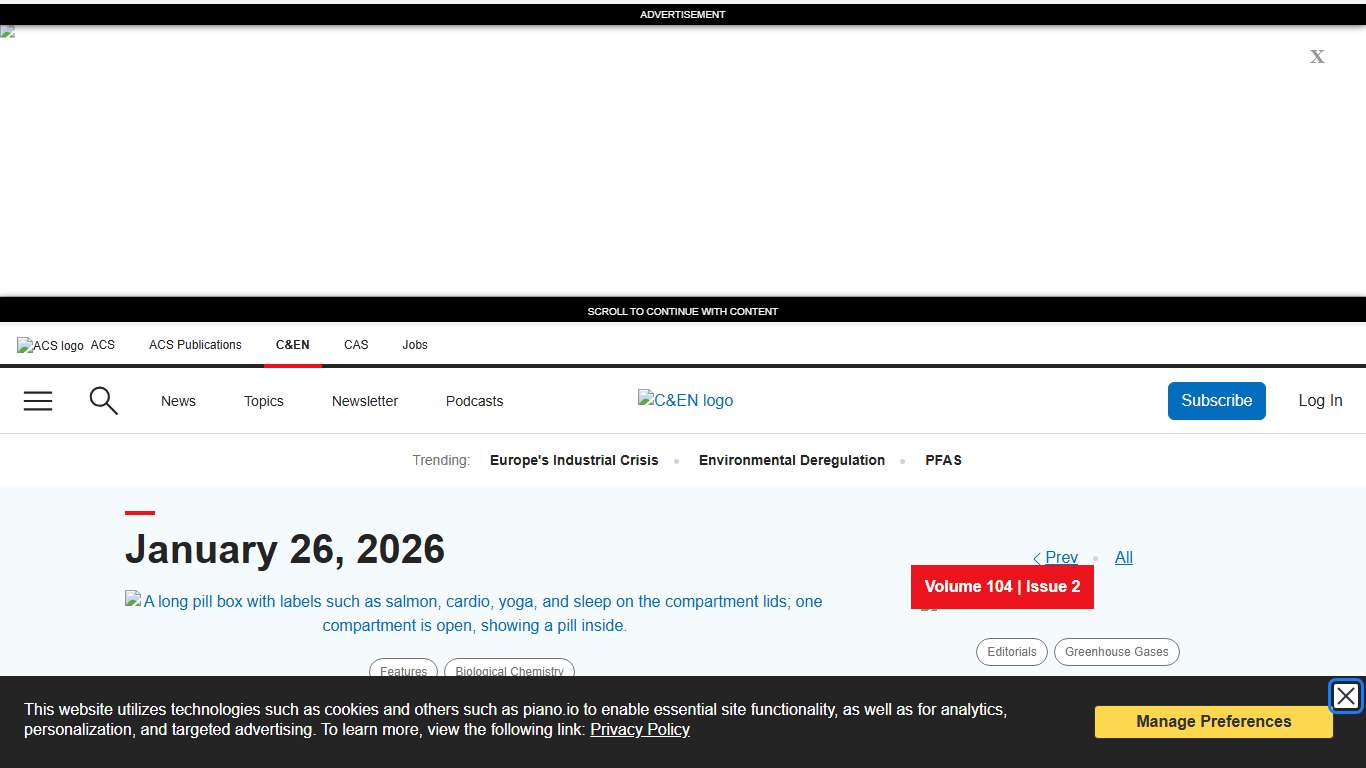Click the ACS logo image
The image size is (1366, 768).
pyautogui.click(x=50, y=346)
